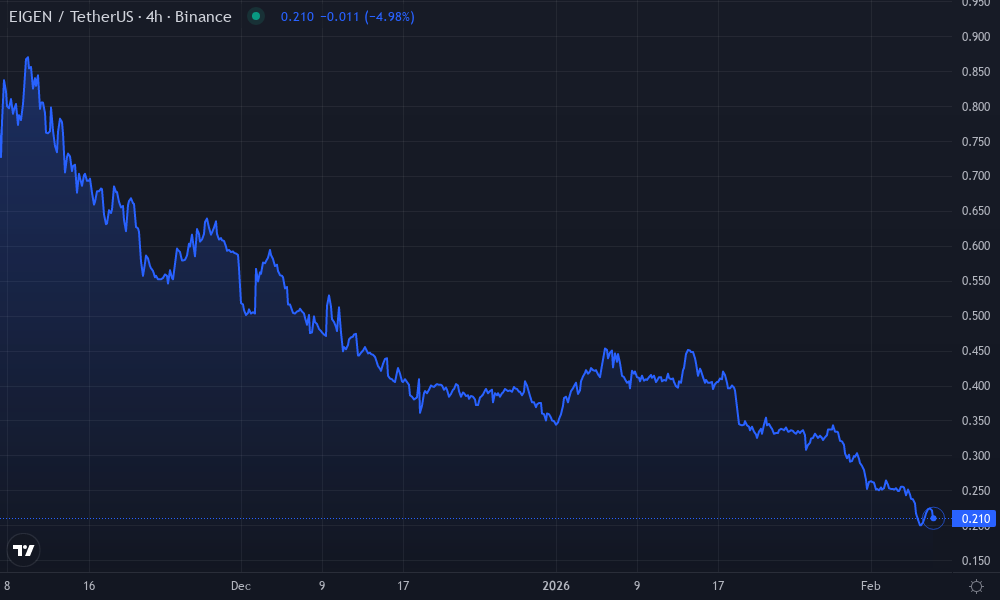Image resolution: width=1000 pixels, height=600 pixels.
Task: Click the first 17 date label after Dec
Action: (403, 586)
